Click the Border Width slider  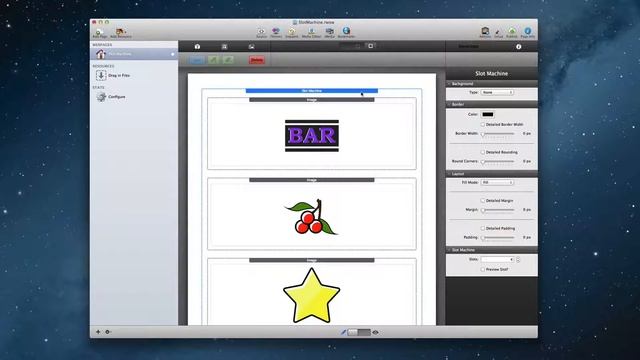point(498,134)
